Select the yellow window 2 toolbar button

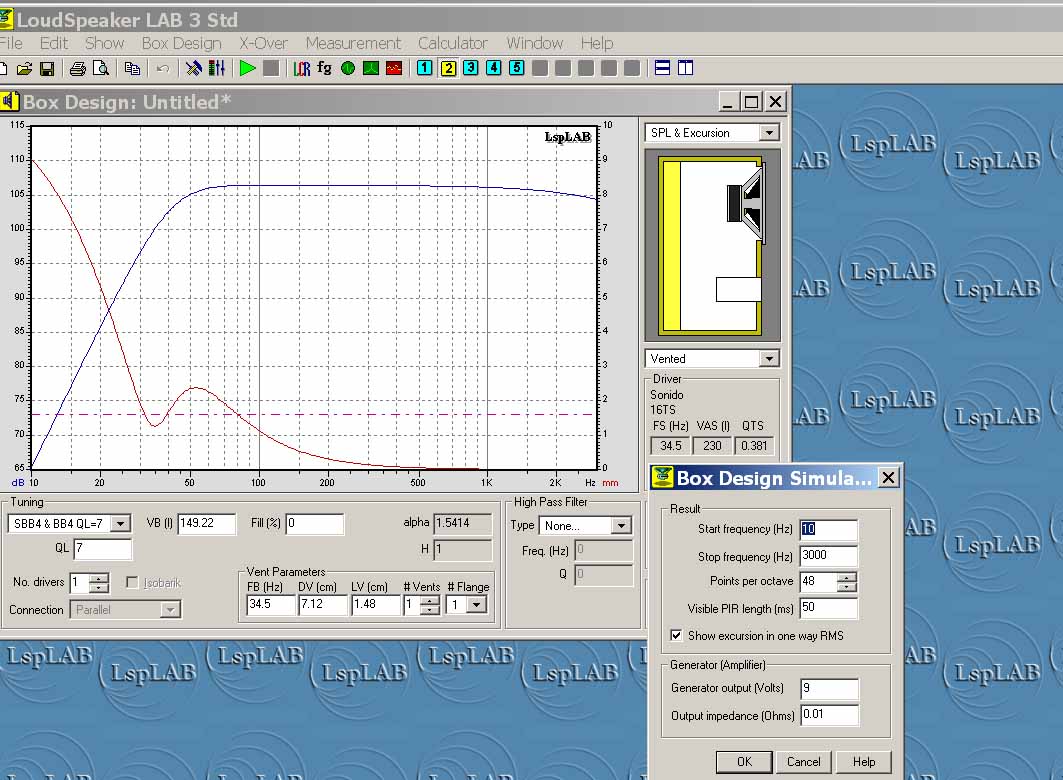tap(448, 68)
